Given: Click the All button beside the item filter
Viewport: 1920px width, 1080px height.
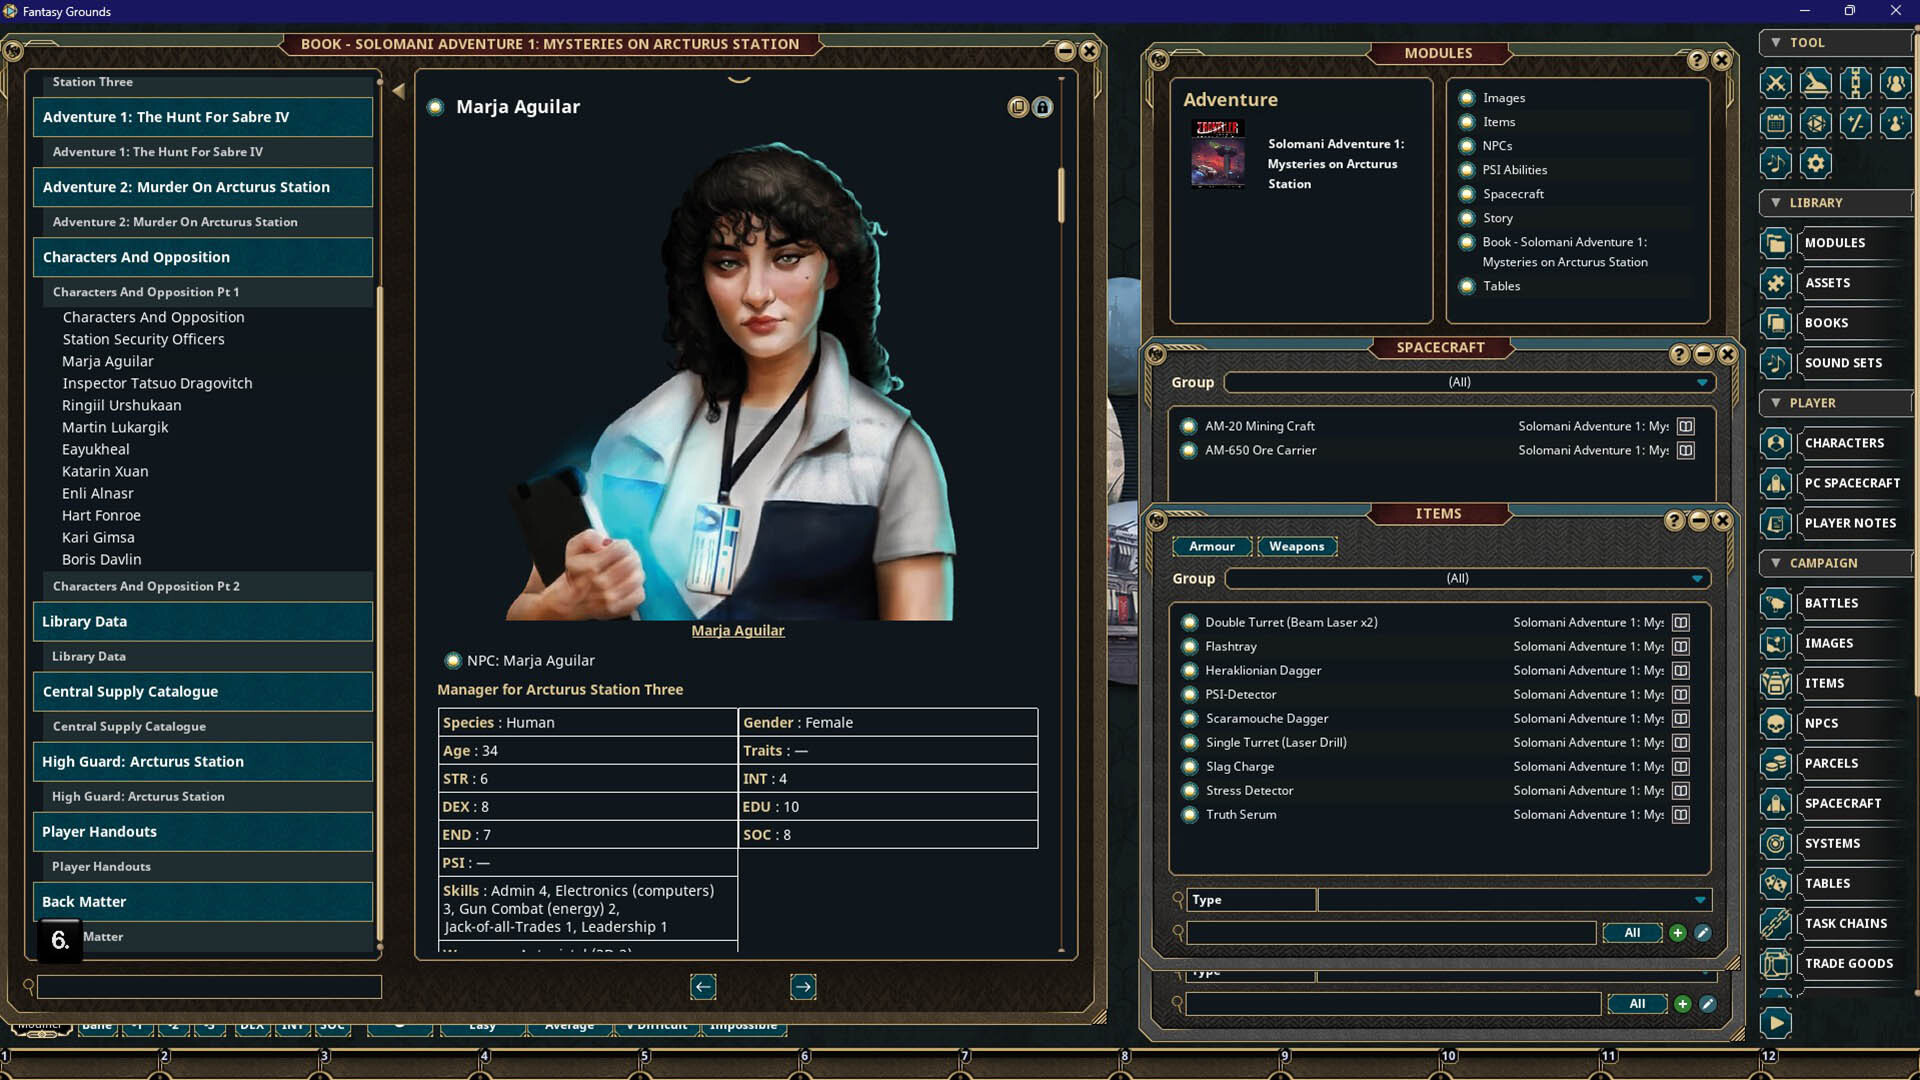Looking at the screenshot, I should coord(1632,932).
